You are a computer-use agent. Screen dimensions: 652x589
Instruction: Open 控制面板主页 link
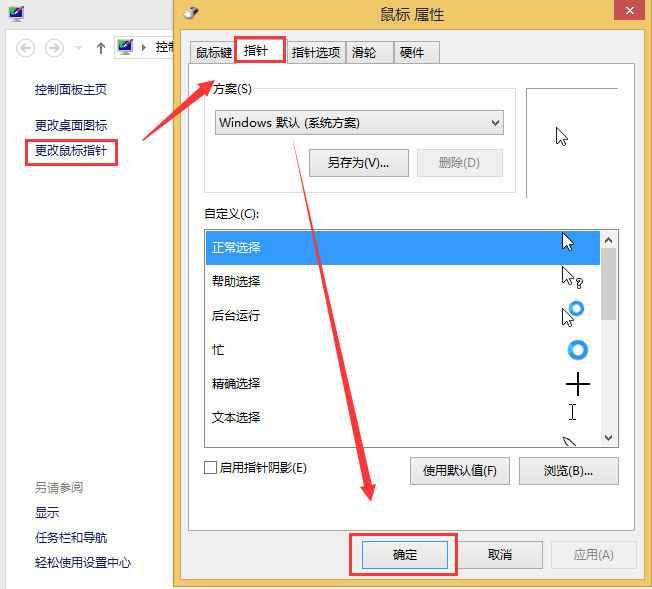(x=71, y=90)
